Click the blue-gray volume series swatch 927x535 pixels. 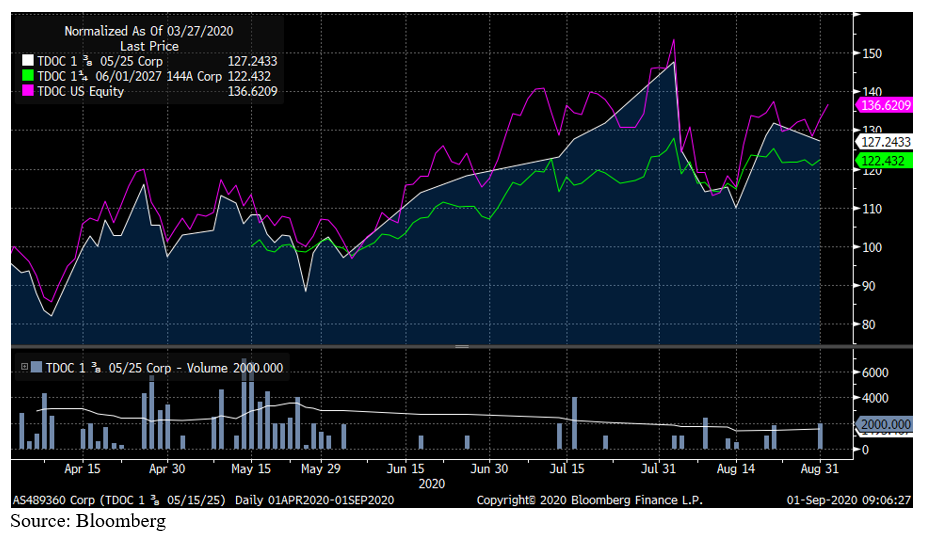[36, 367]
